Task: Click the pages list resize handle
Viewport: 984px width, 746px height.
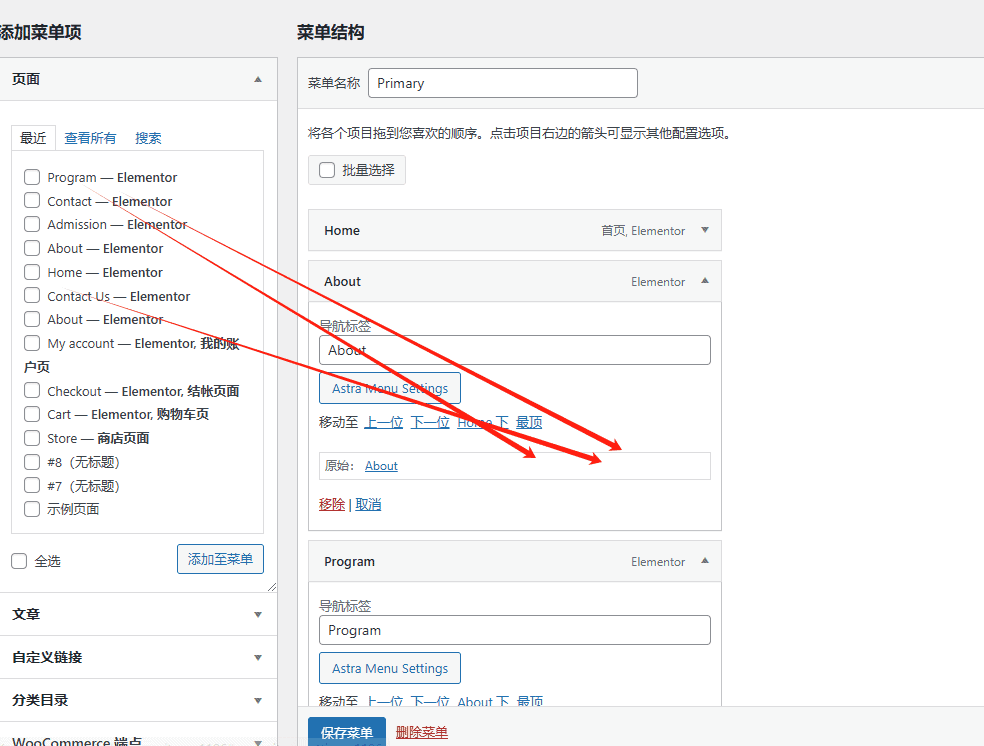Action: (272, 587)
